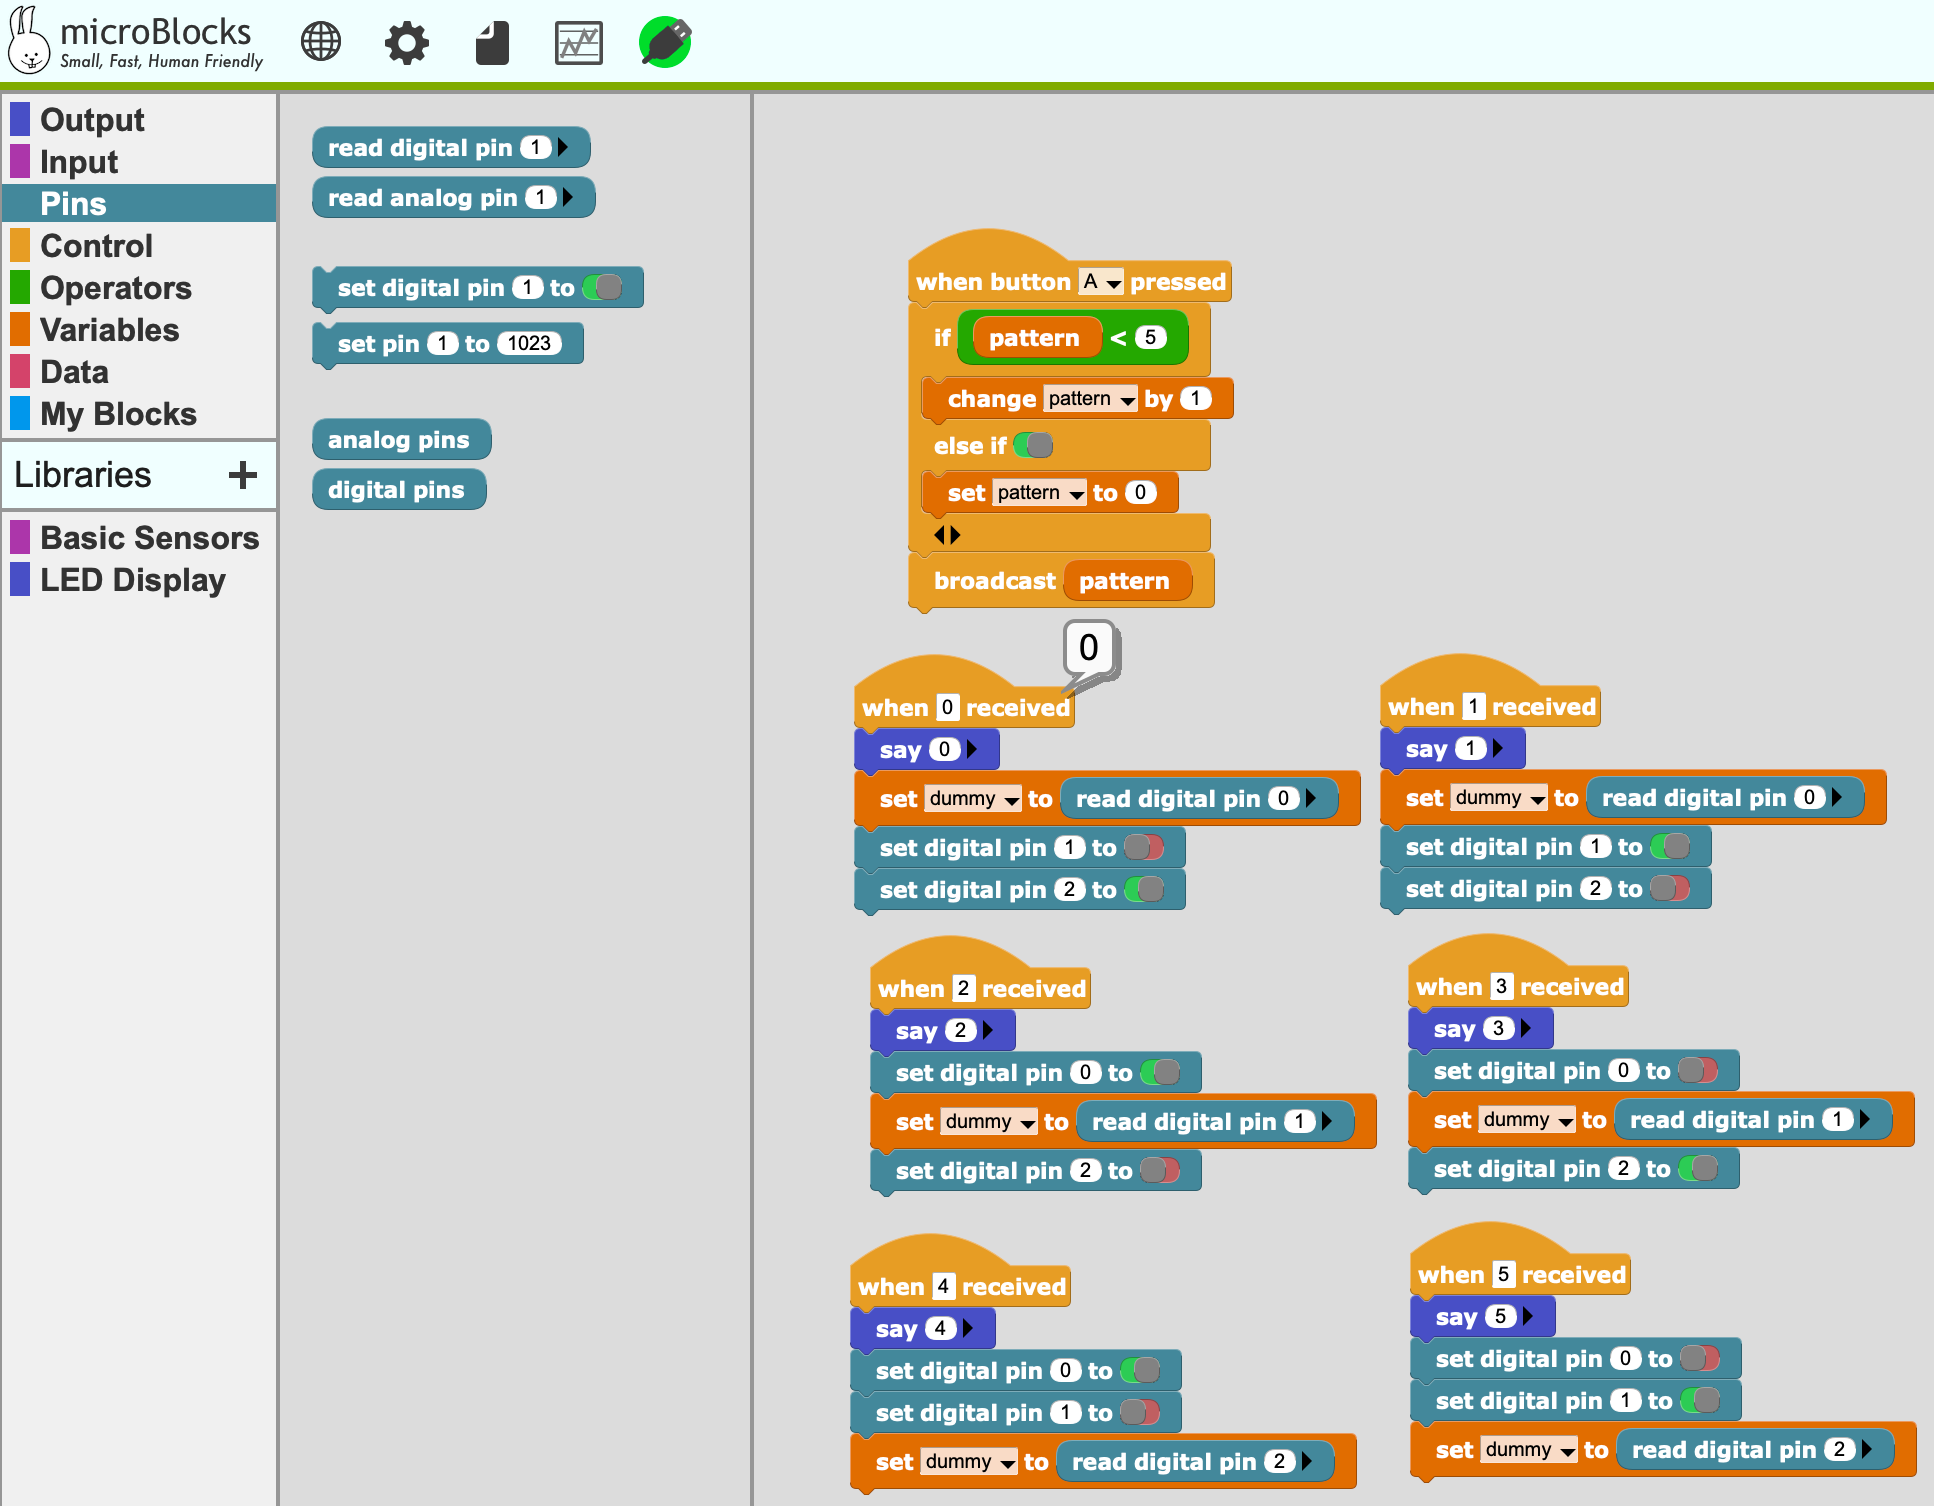Open the file menu icon

[492, 42]
